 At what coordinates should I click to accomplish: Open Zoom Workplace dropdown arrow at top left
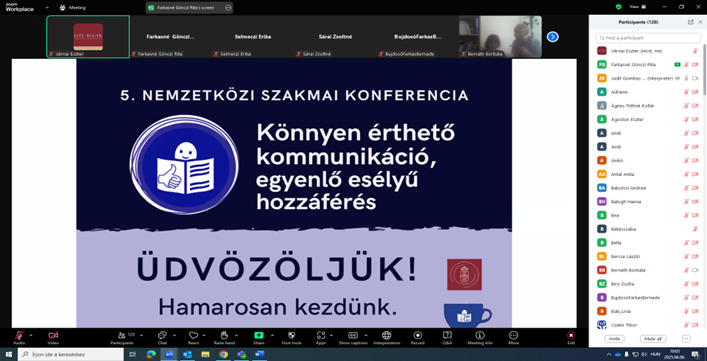click(x=47, y=7)
